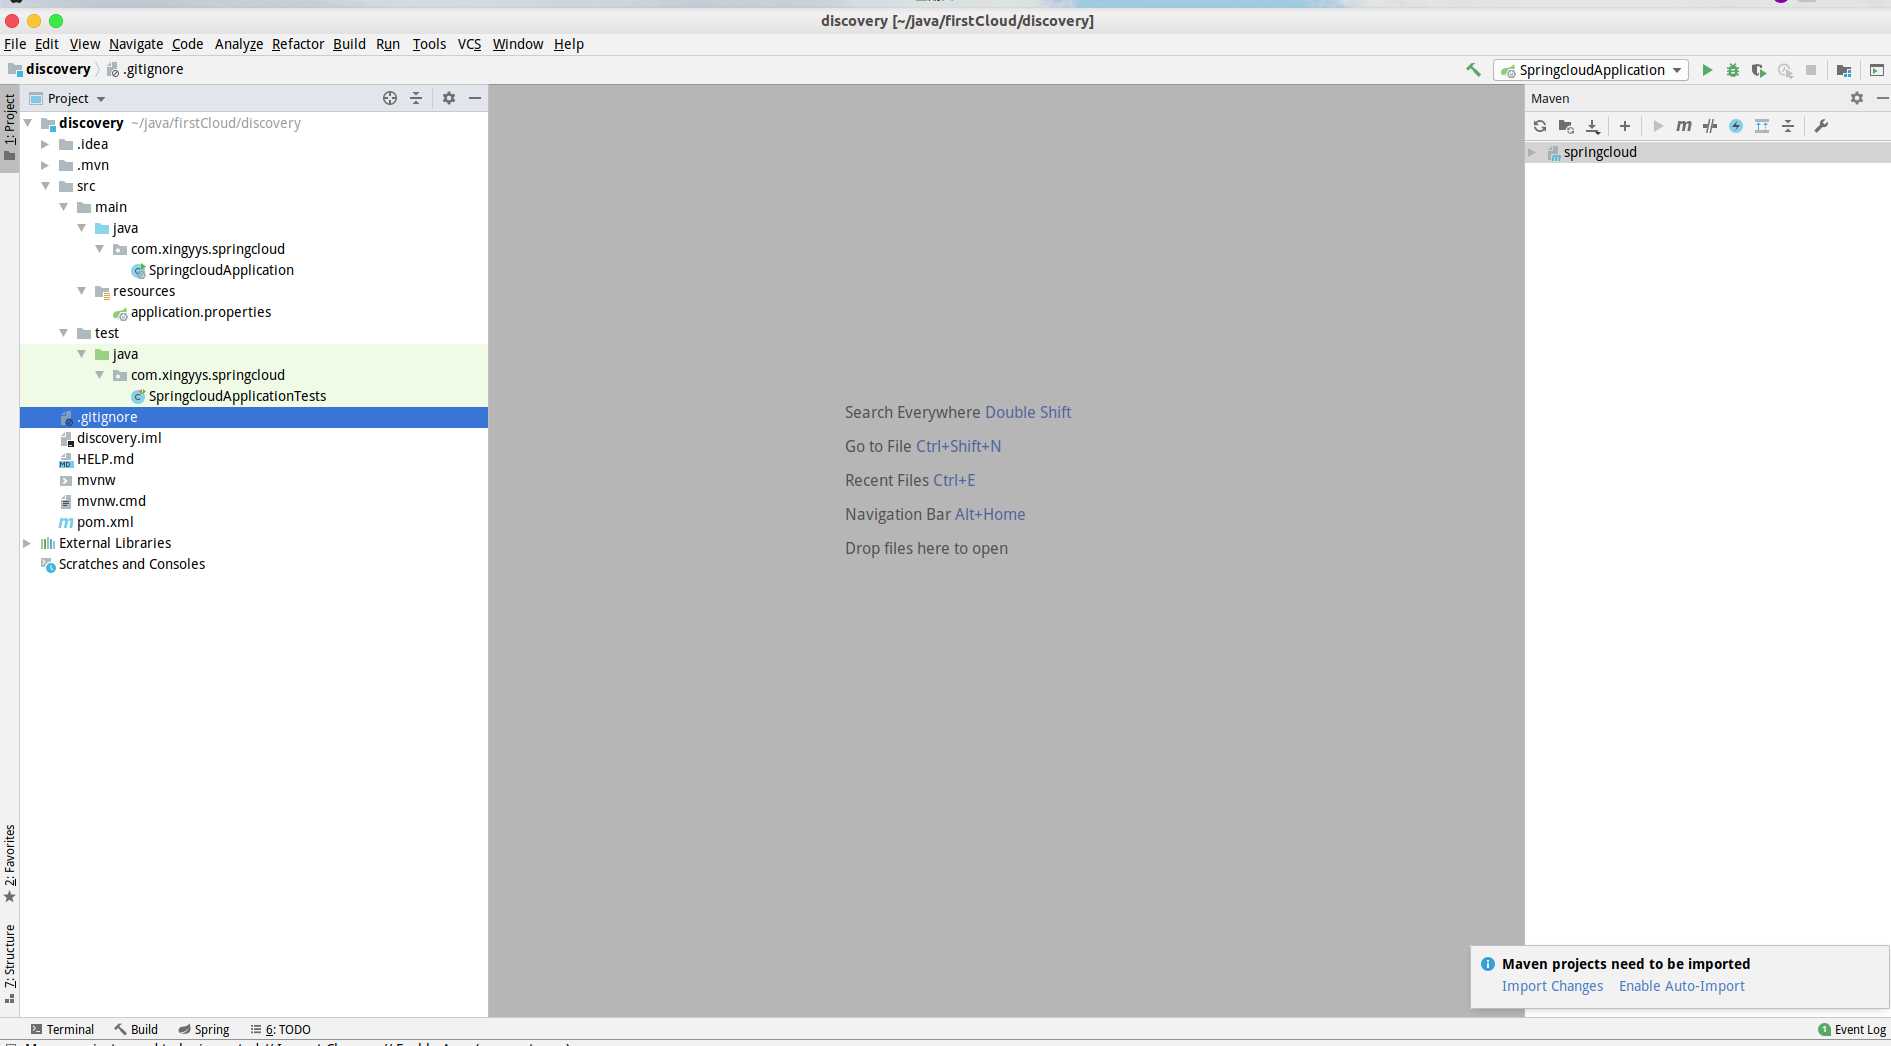Open Maven settings wrench icon
The image size is (1891, 1046).
[x=1821, y=126]
